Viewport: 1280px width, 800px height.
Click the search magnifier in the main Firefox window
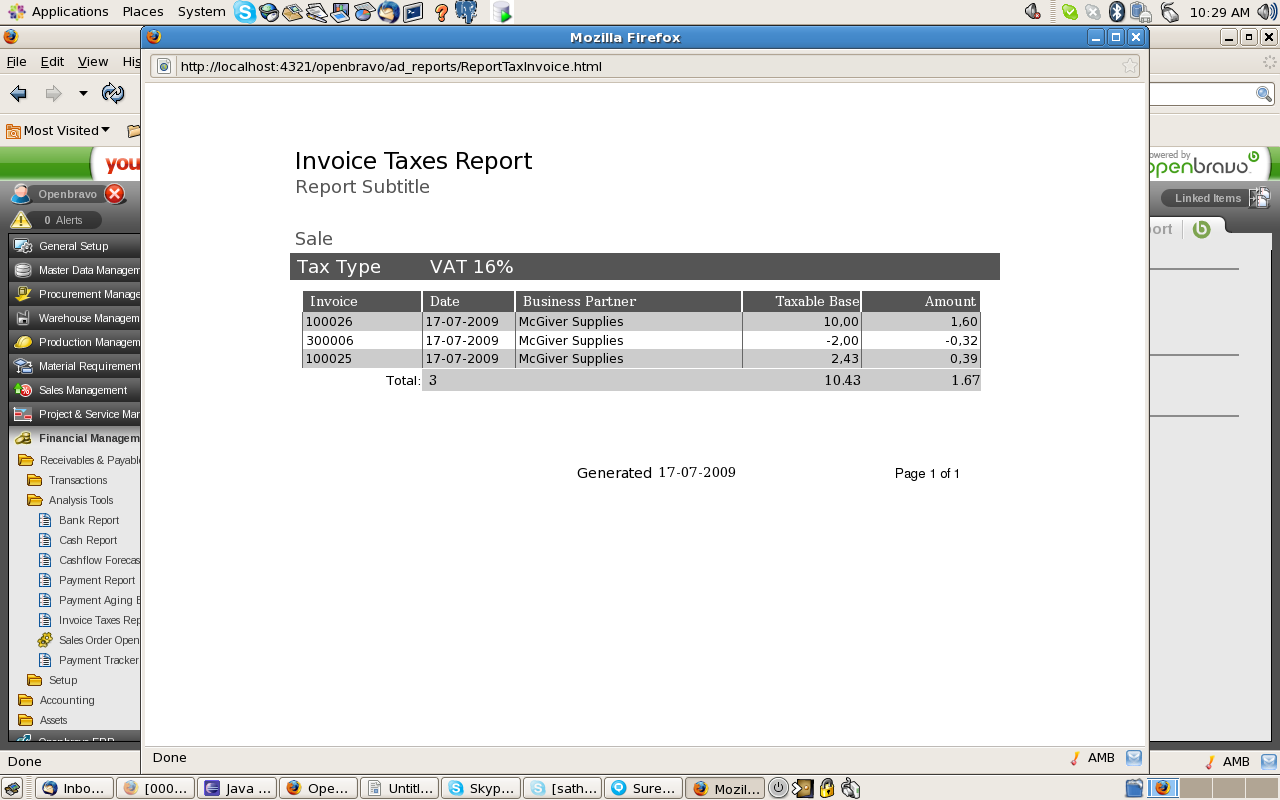pyautogui.click(x=1264, y=93)
